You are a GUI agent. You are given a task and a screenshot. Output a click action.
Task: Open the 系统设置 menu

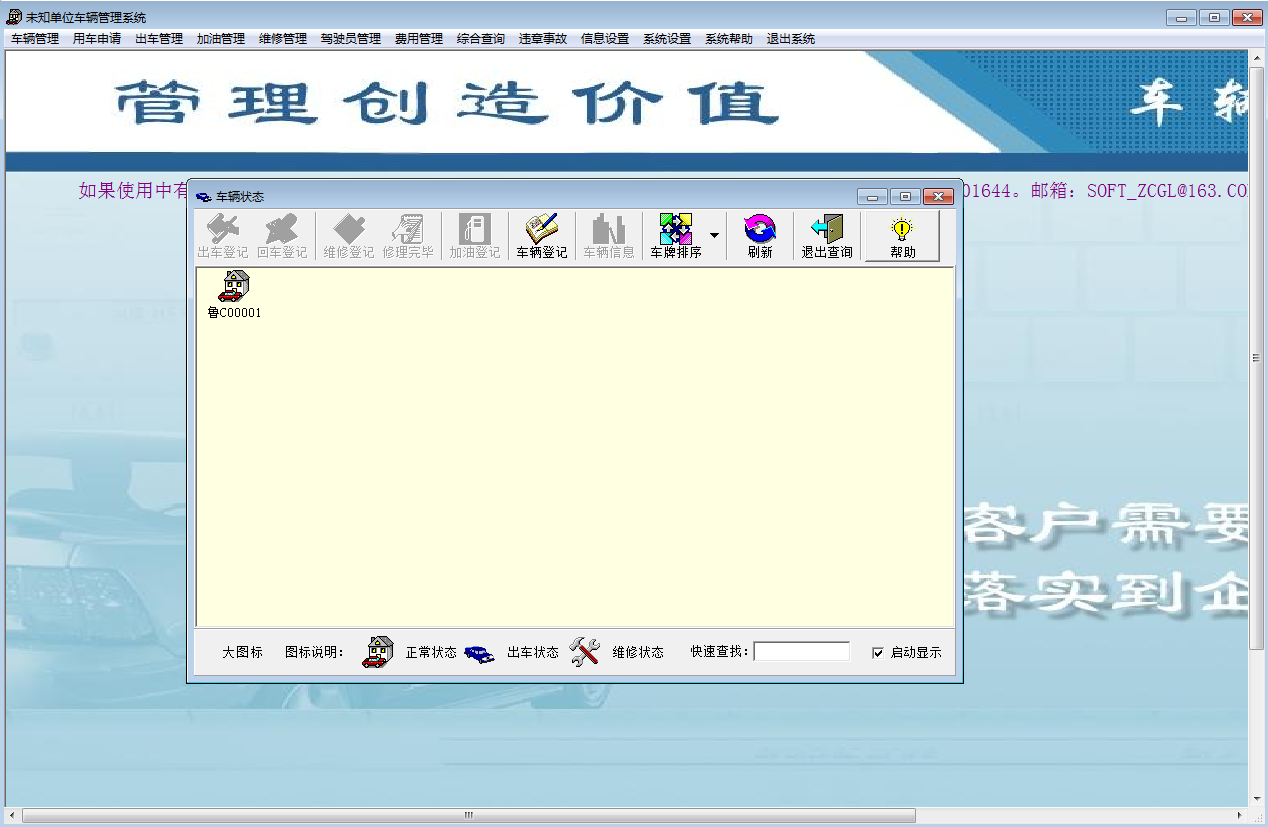tap(667, 39)
